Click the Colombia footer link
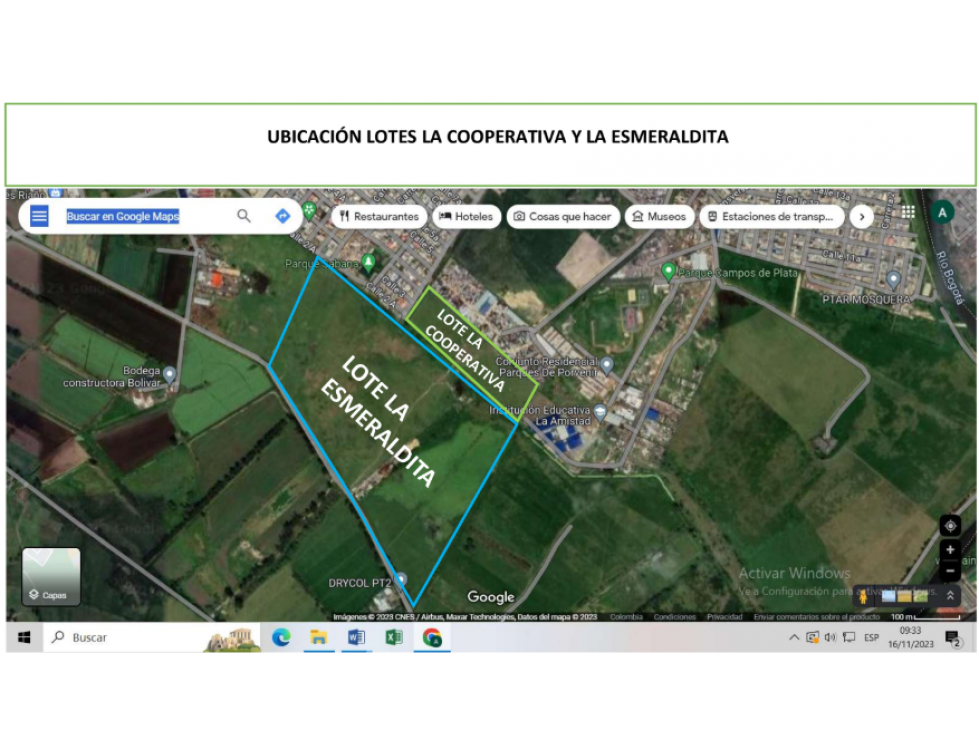 (626, 617)
